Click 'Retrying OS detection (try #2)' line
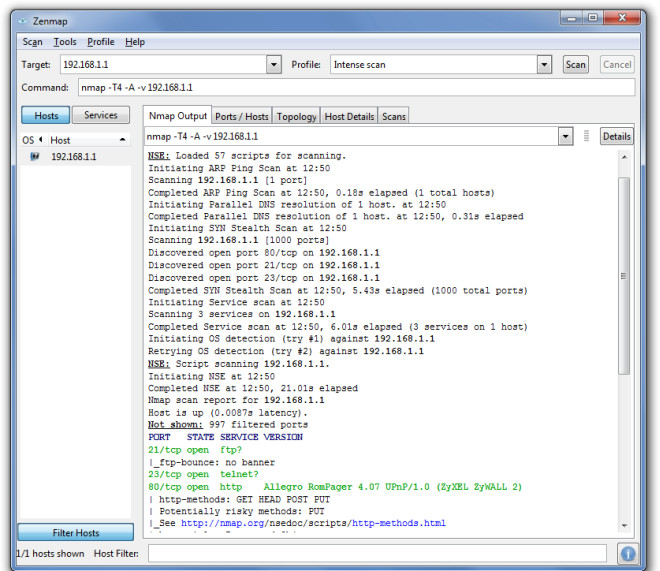This screenshot has height=571, width=660. coord(286,351)
